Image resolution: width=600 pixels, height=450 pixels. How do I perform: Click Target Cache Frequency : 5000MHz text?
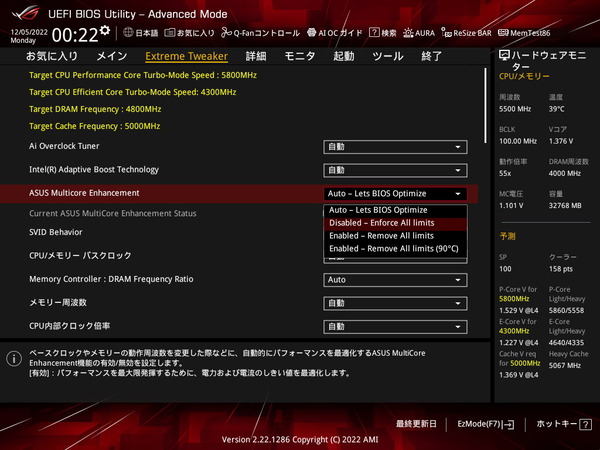(95, 126)
